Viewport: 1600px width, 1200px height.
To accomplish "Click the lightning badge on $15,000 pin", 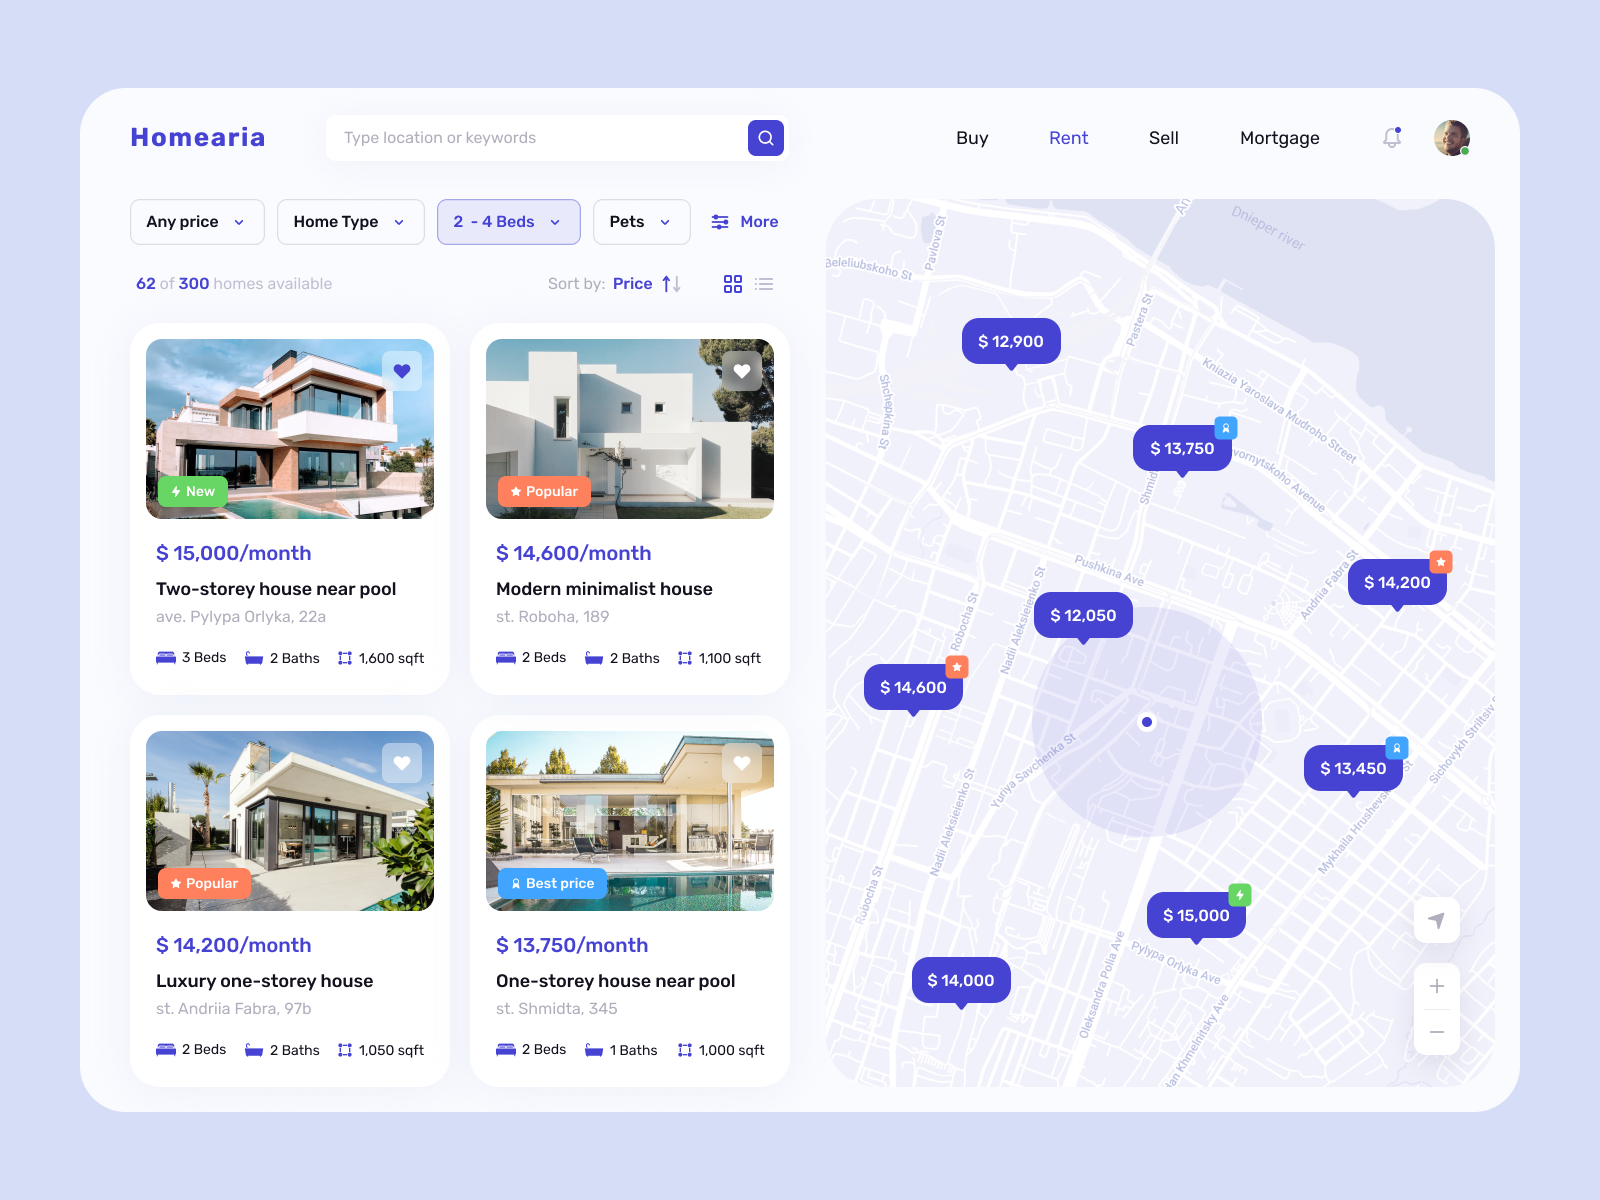I will click(x=1240, y=895).
